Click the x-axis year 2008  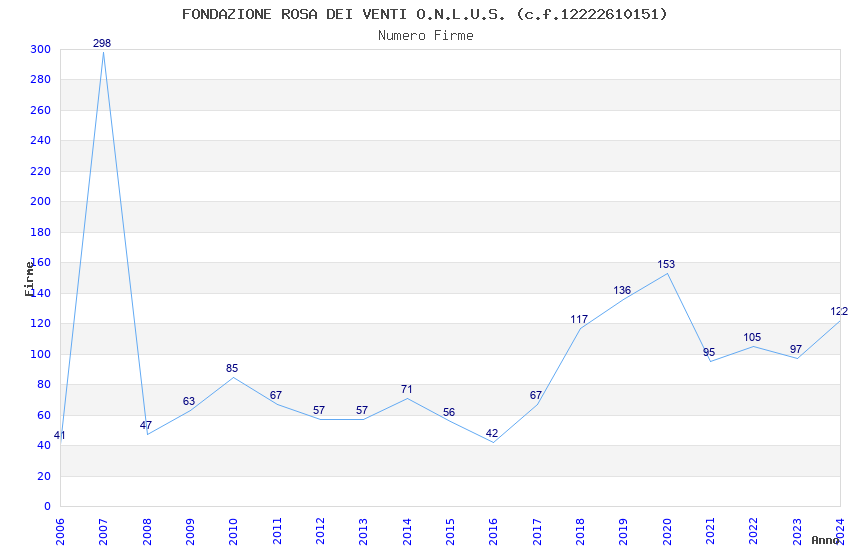(146, 531)
